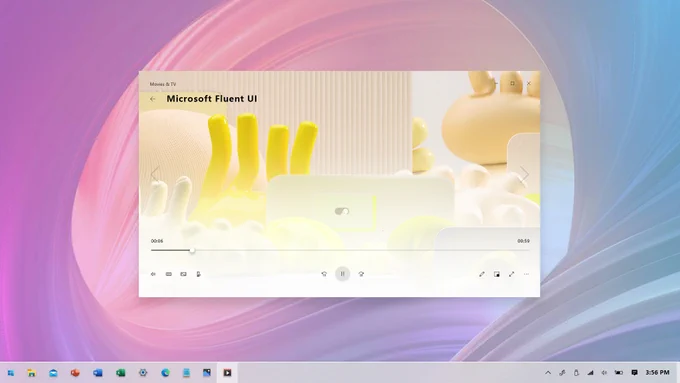Image resolution: width=680 pixels, height=383 pixels.
Task: Pause the video playback
Action: coord(342,274)
